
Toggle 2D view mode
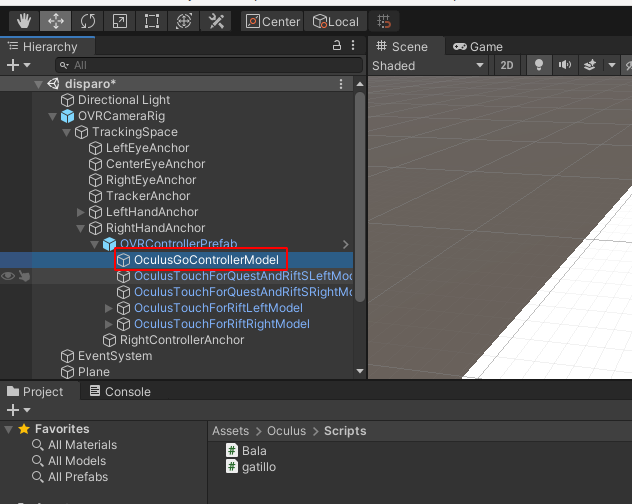507,65
